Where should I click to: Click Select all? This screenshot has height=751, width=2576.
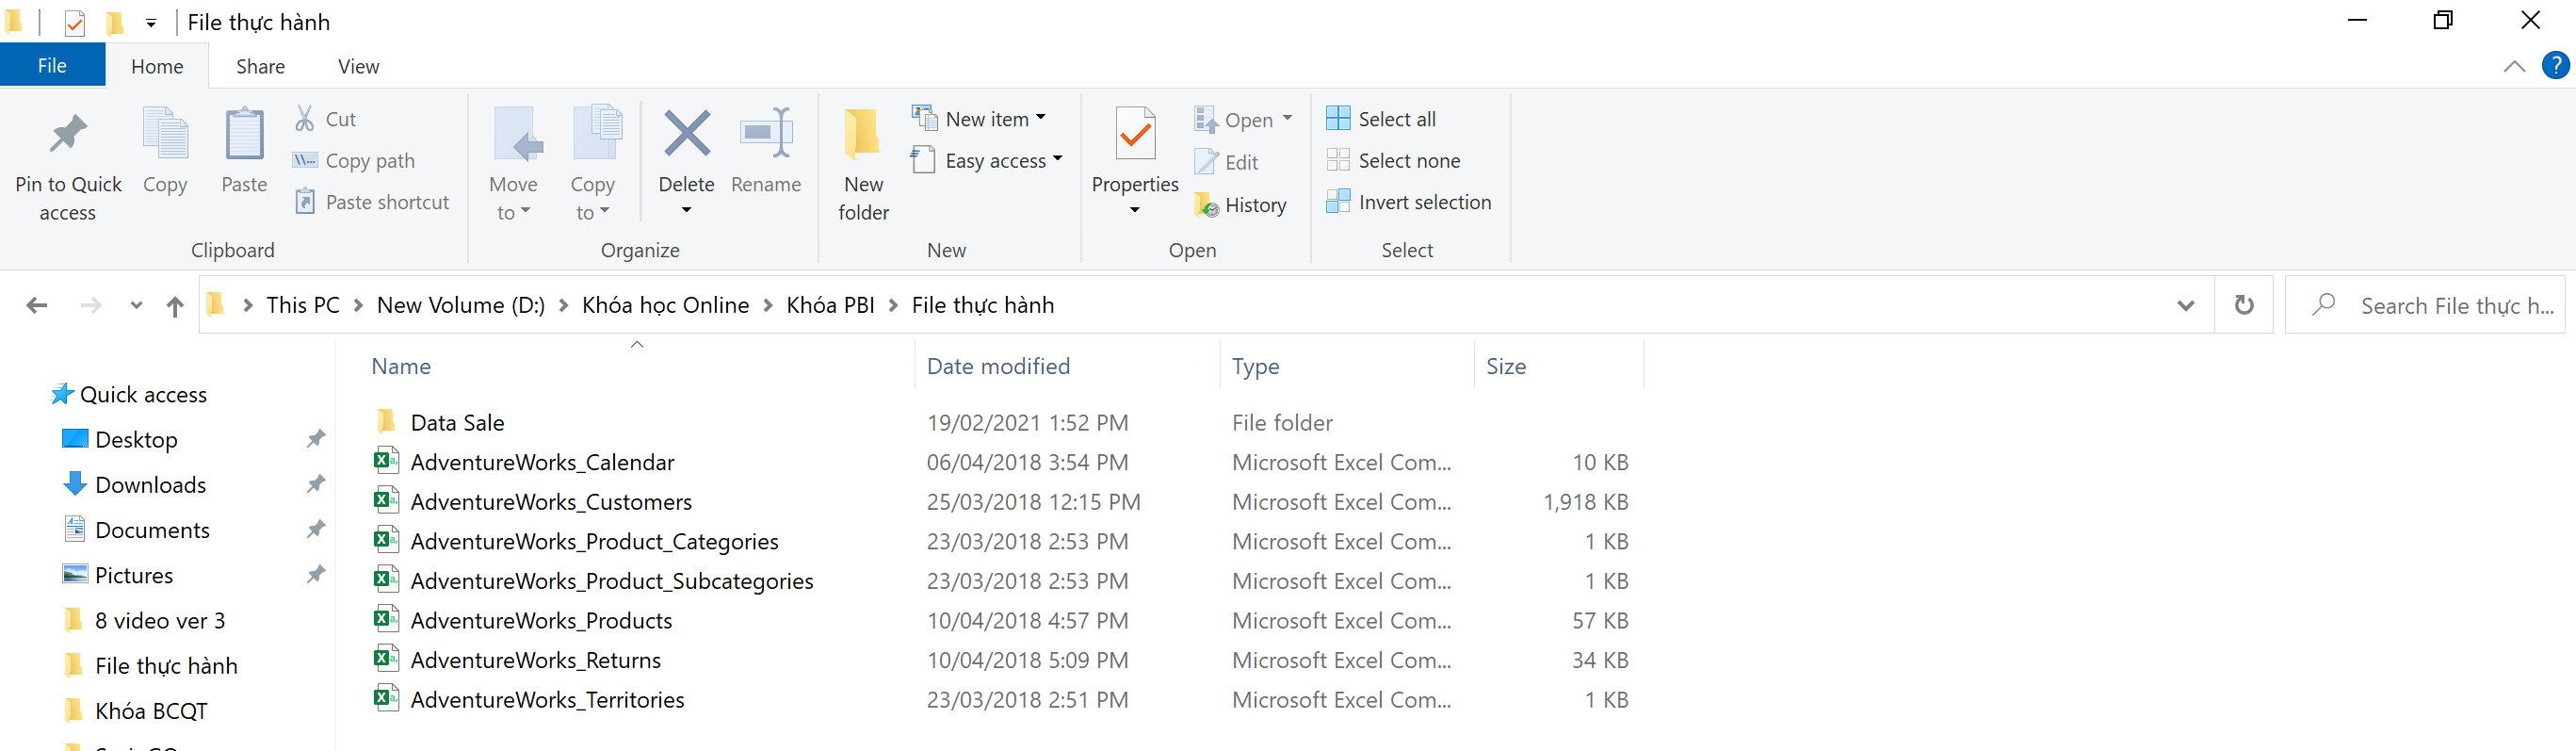(1381, 119)
